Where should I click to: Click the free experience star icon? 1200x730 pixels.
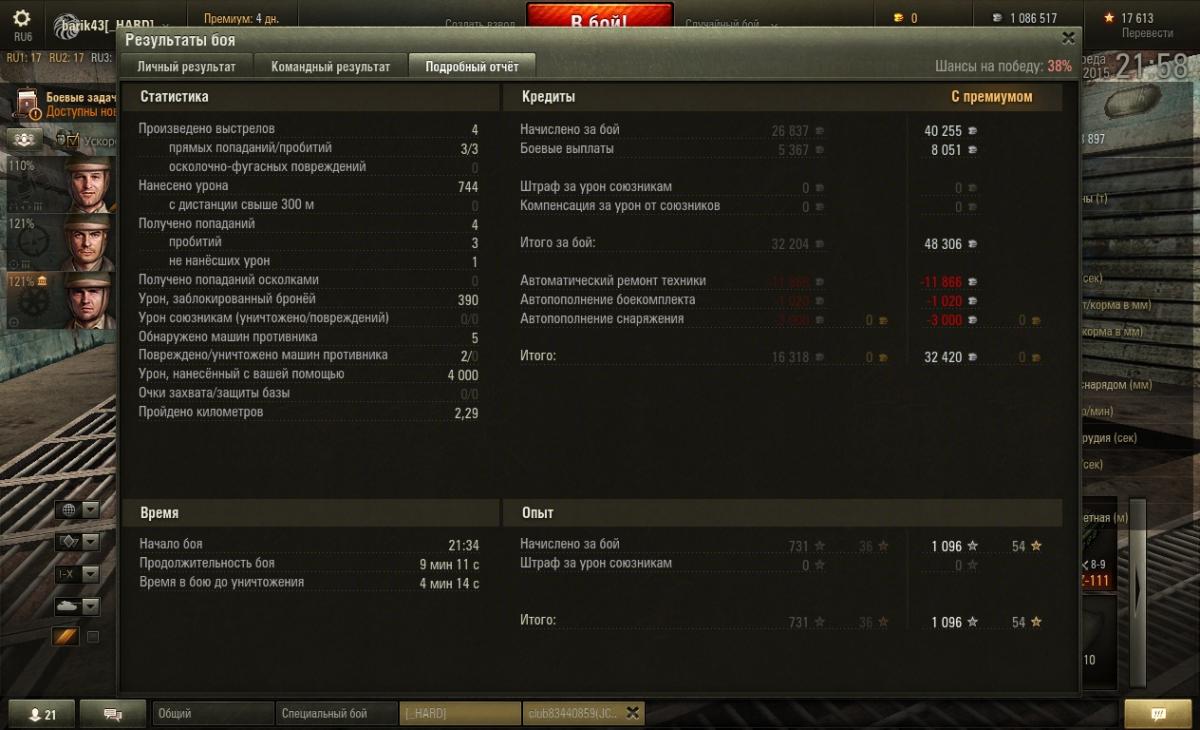click(x=1108, y=18)
